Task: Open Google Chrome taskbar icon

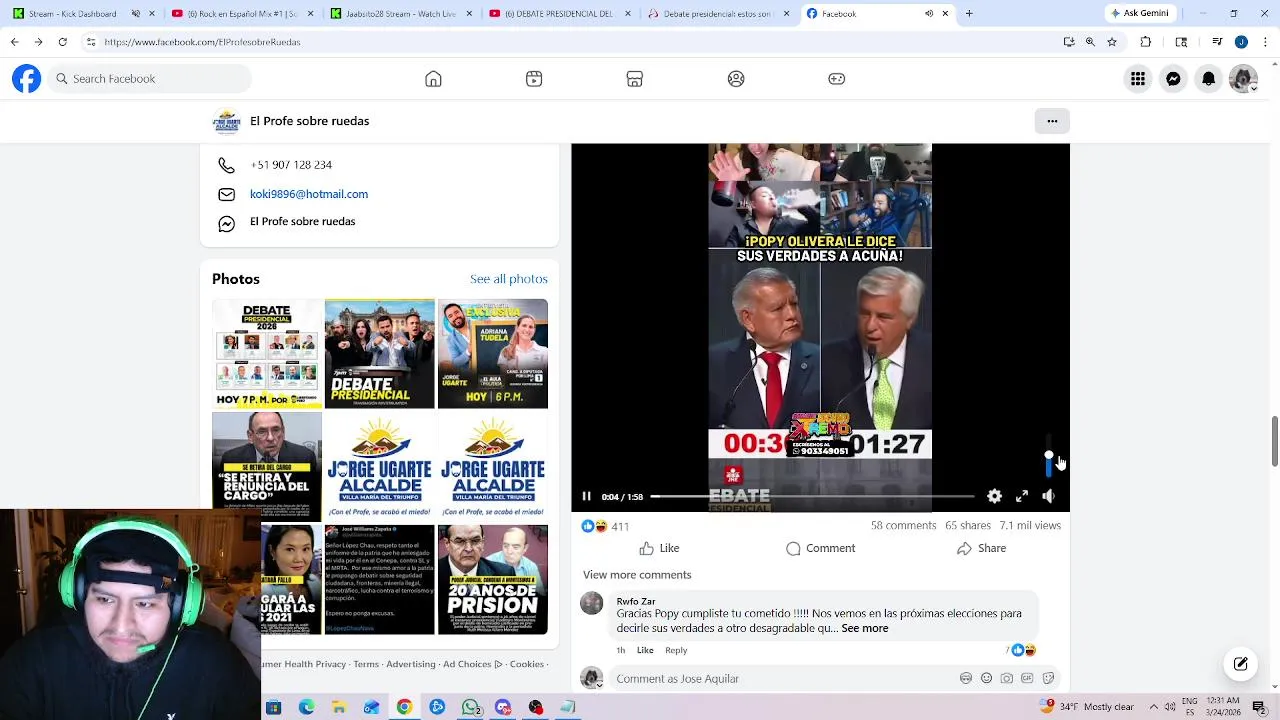Action: 404,707
